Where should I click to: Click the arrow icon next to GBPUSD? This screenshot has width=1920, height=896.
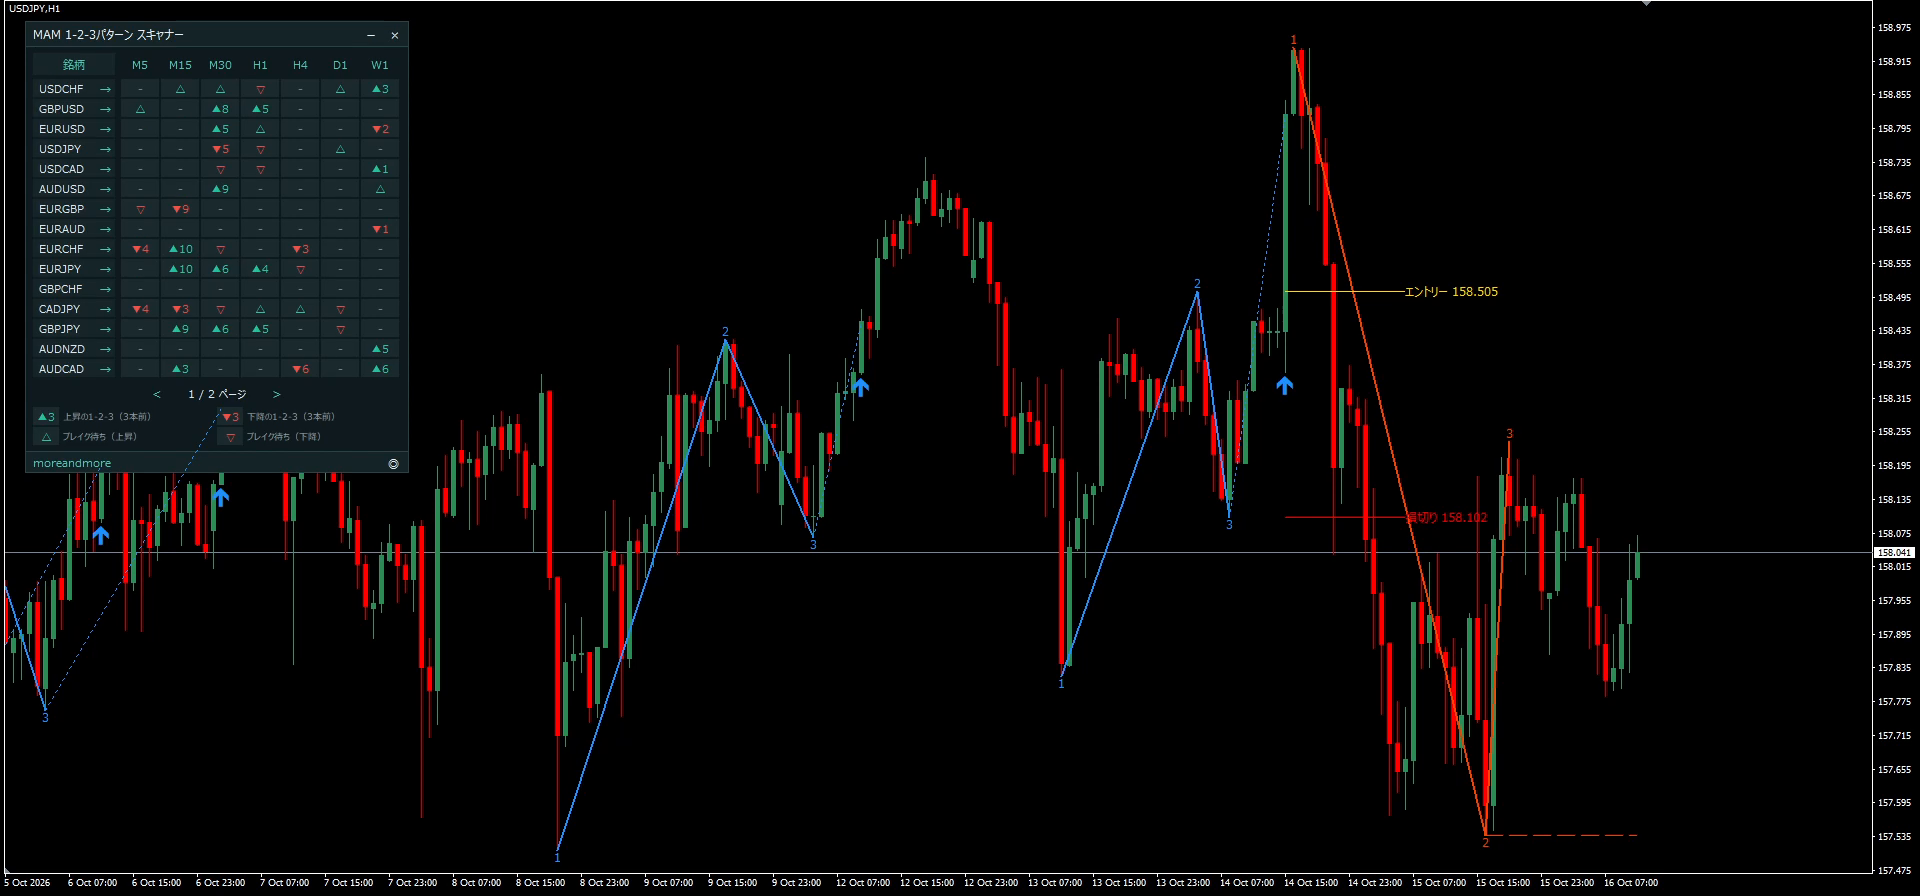[x=105, y=109]
